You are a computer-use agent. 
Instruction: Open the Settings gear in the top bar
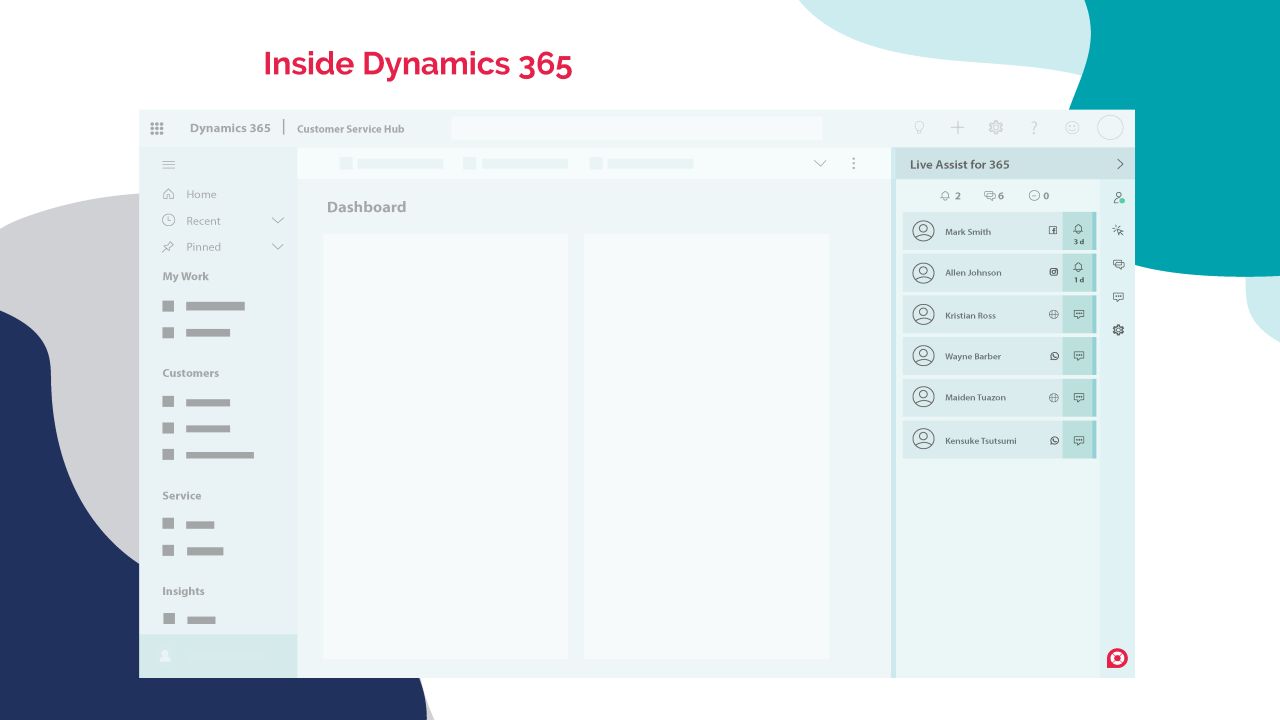pyautogui.click(x=996, y=128)
